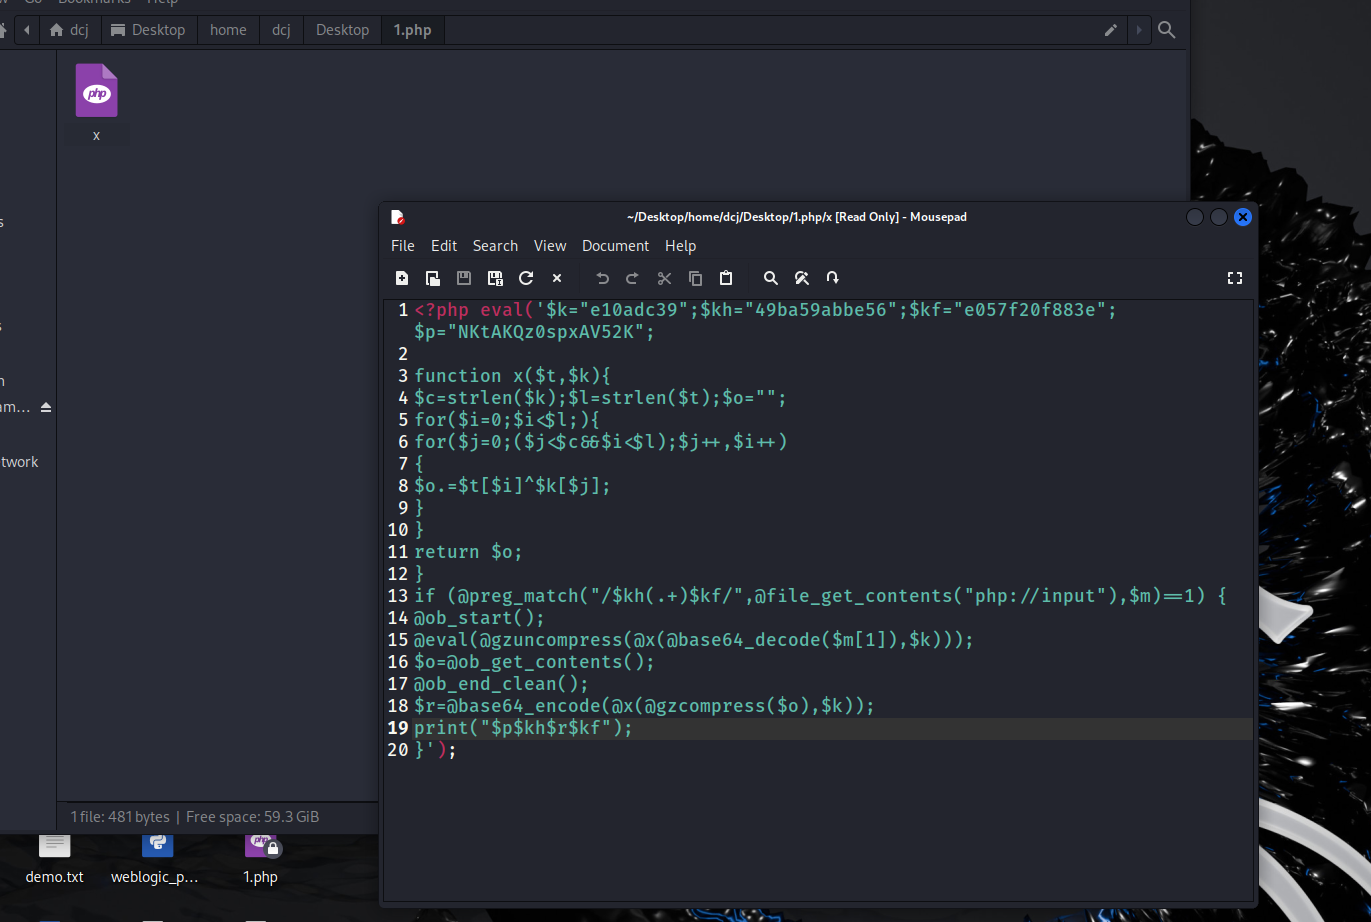Click the copy icon in Mousepad toolbar

(695, 278)
